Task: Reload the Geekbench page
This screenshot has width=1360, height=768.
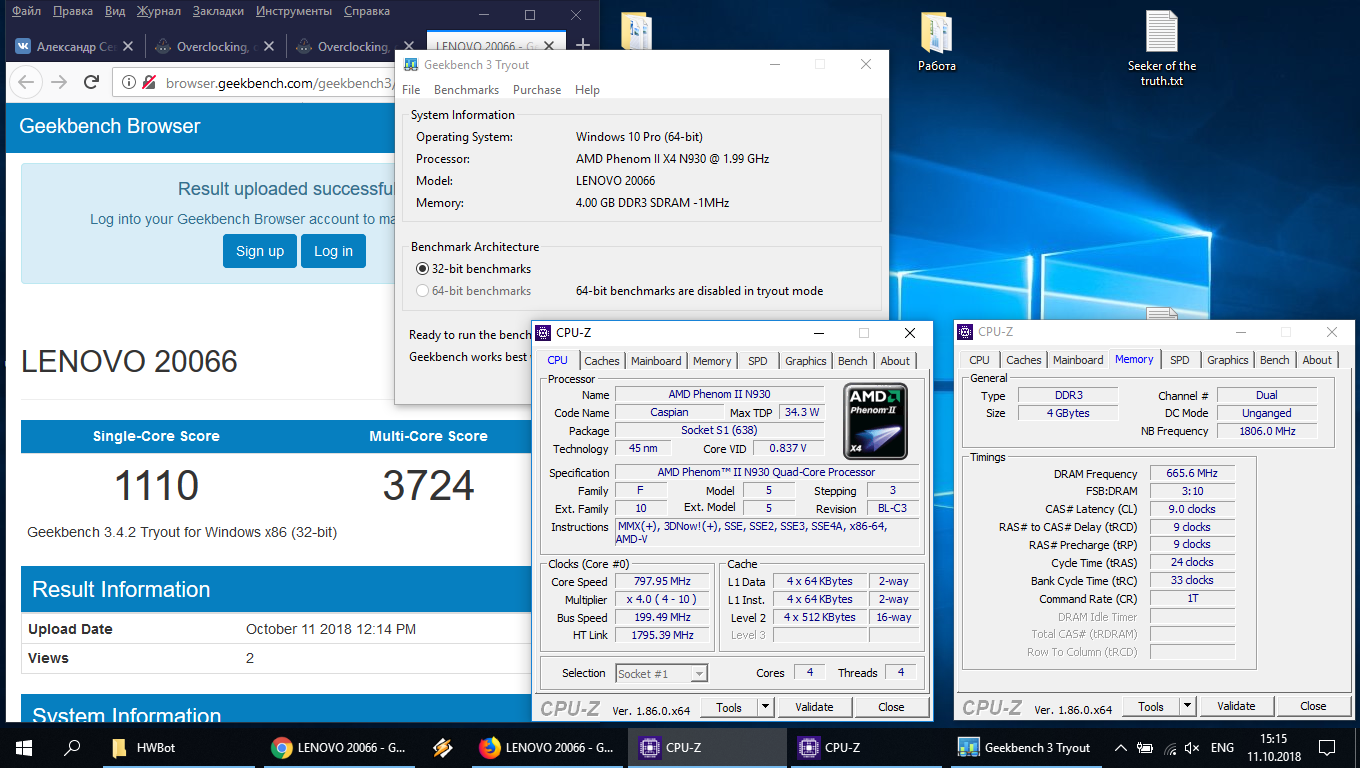Action: click(x=91, y=83)
